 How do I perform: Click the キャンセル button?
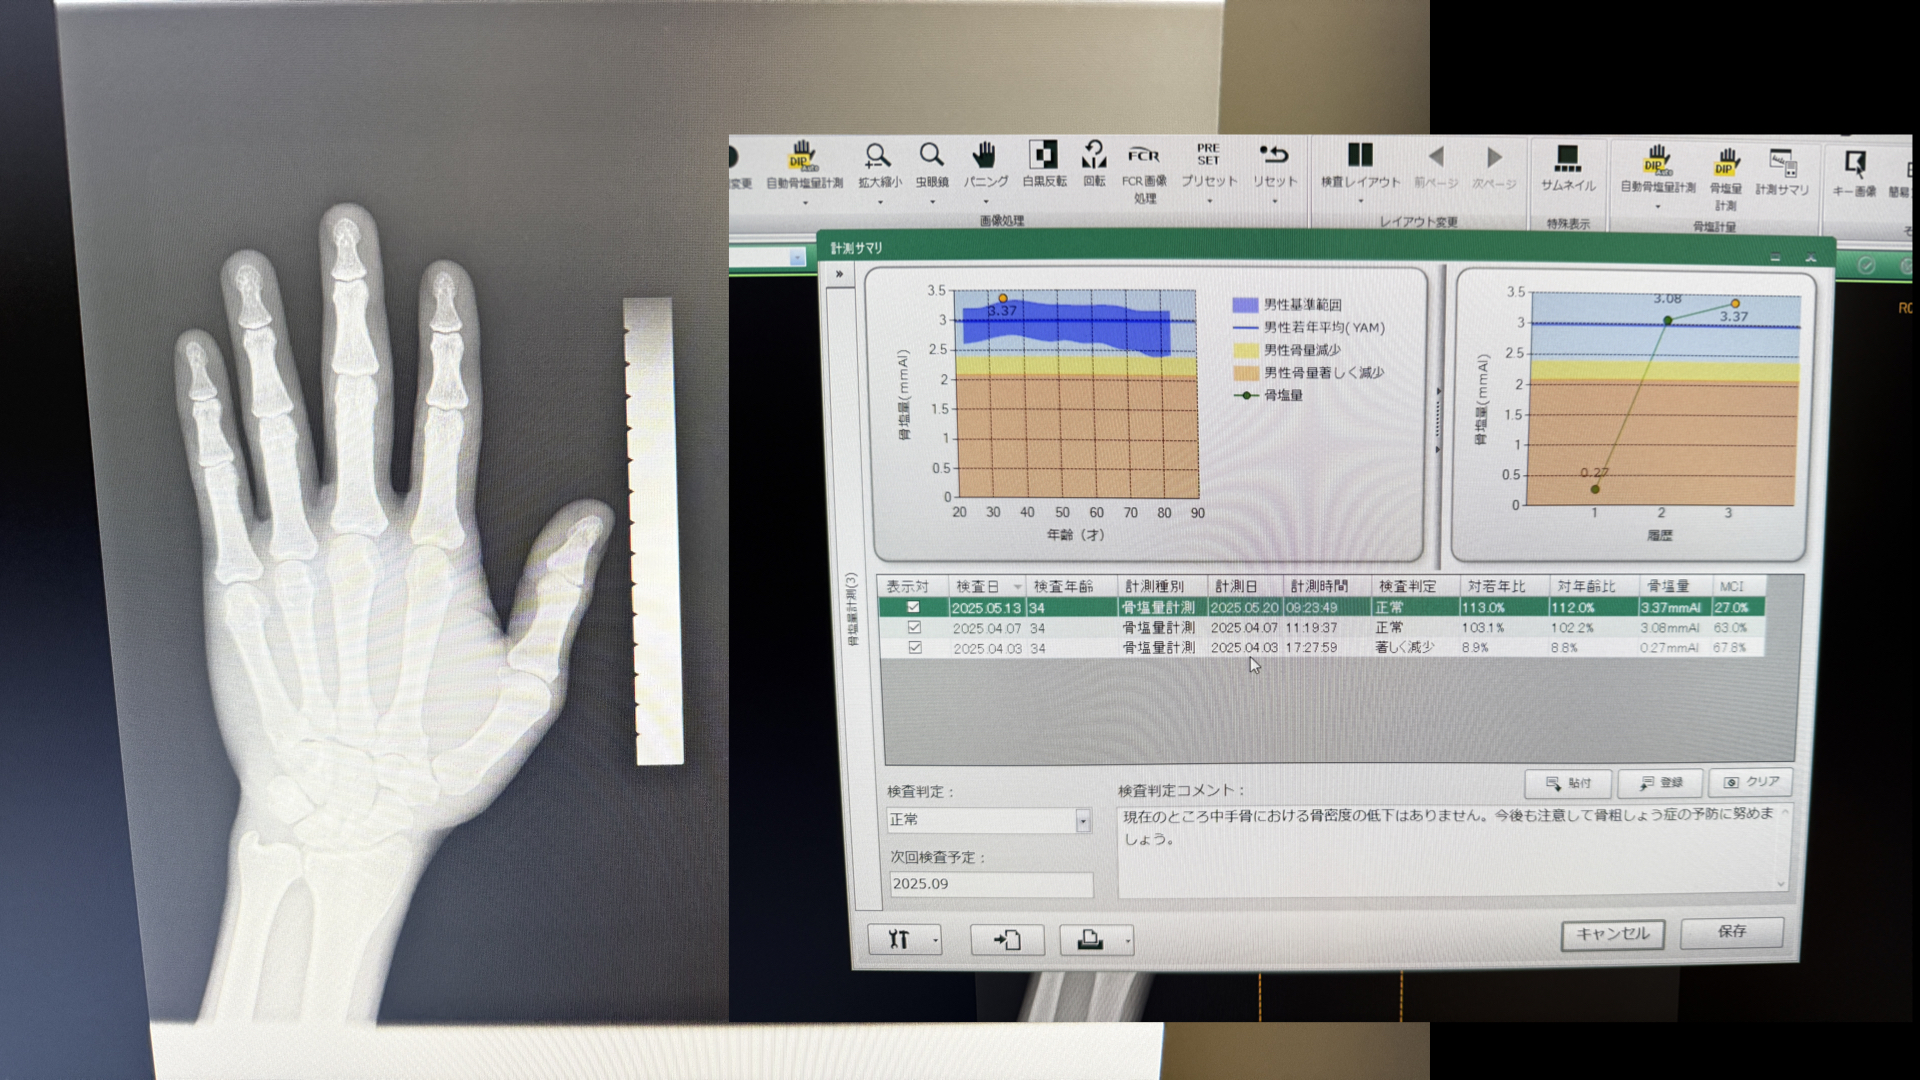(x=1613, y=934)
